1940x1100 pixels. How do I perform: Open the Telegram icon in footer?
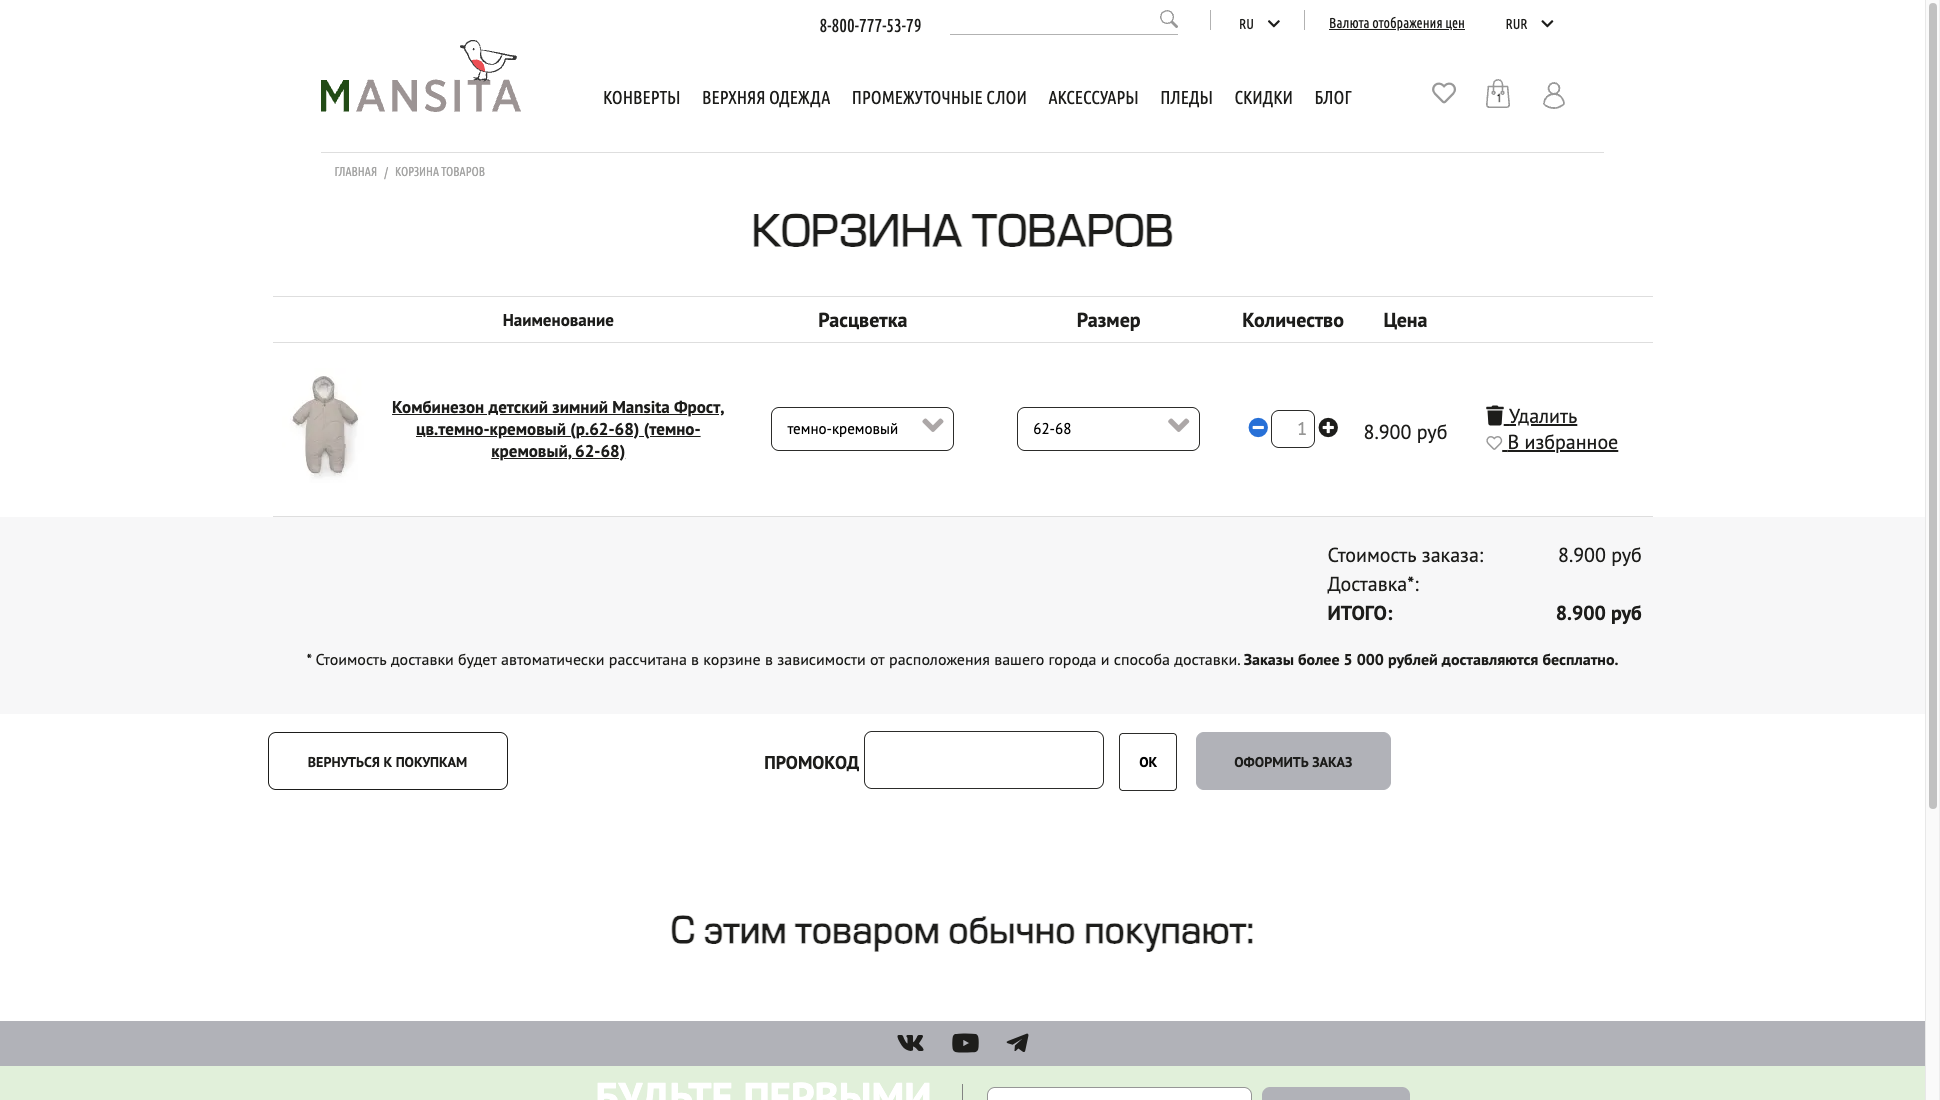tap(1017, 1043)
